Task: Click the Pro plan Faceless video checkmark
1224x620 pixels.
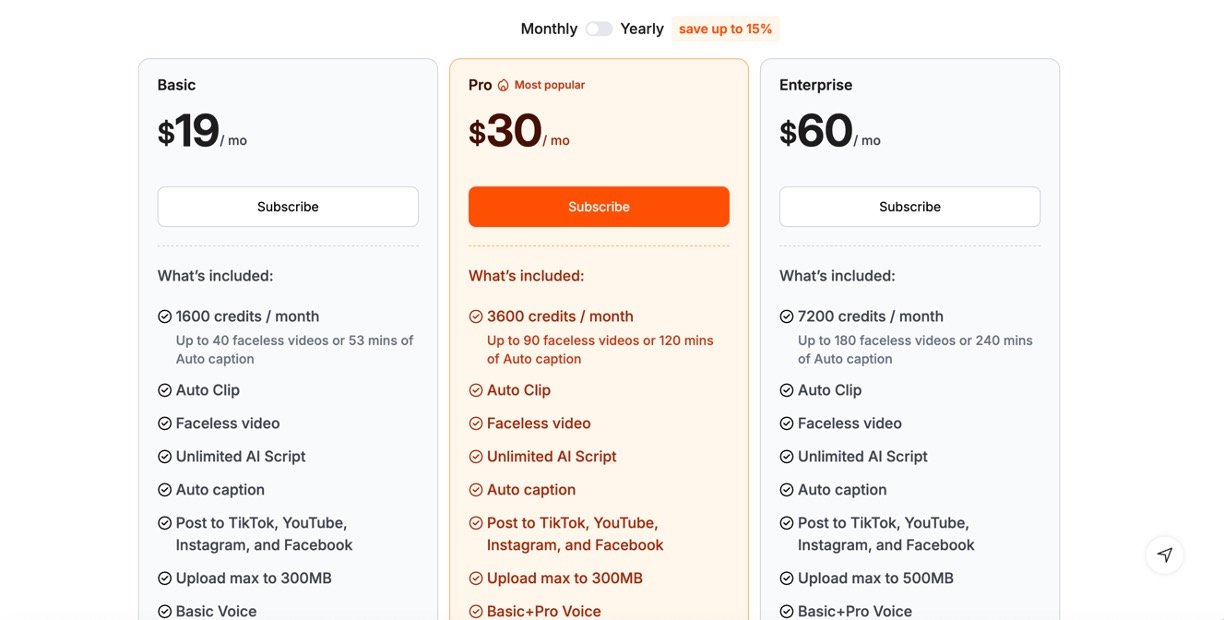Action: (x=476, y=423)
